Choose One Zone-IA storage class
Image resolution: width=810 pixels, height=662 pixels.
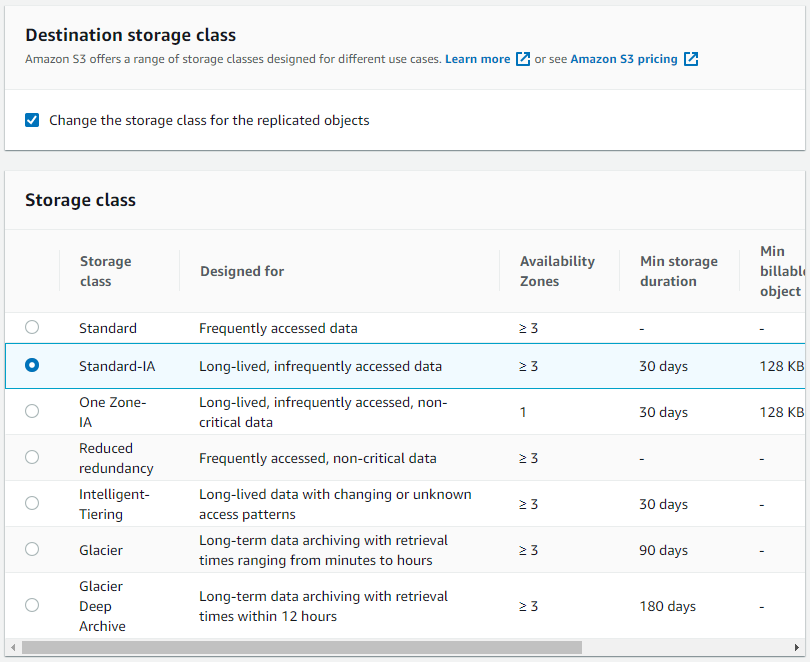click(x=31, y=411)
